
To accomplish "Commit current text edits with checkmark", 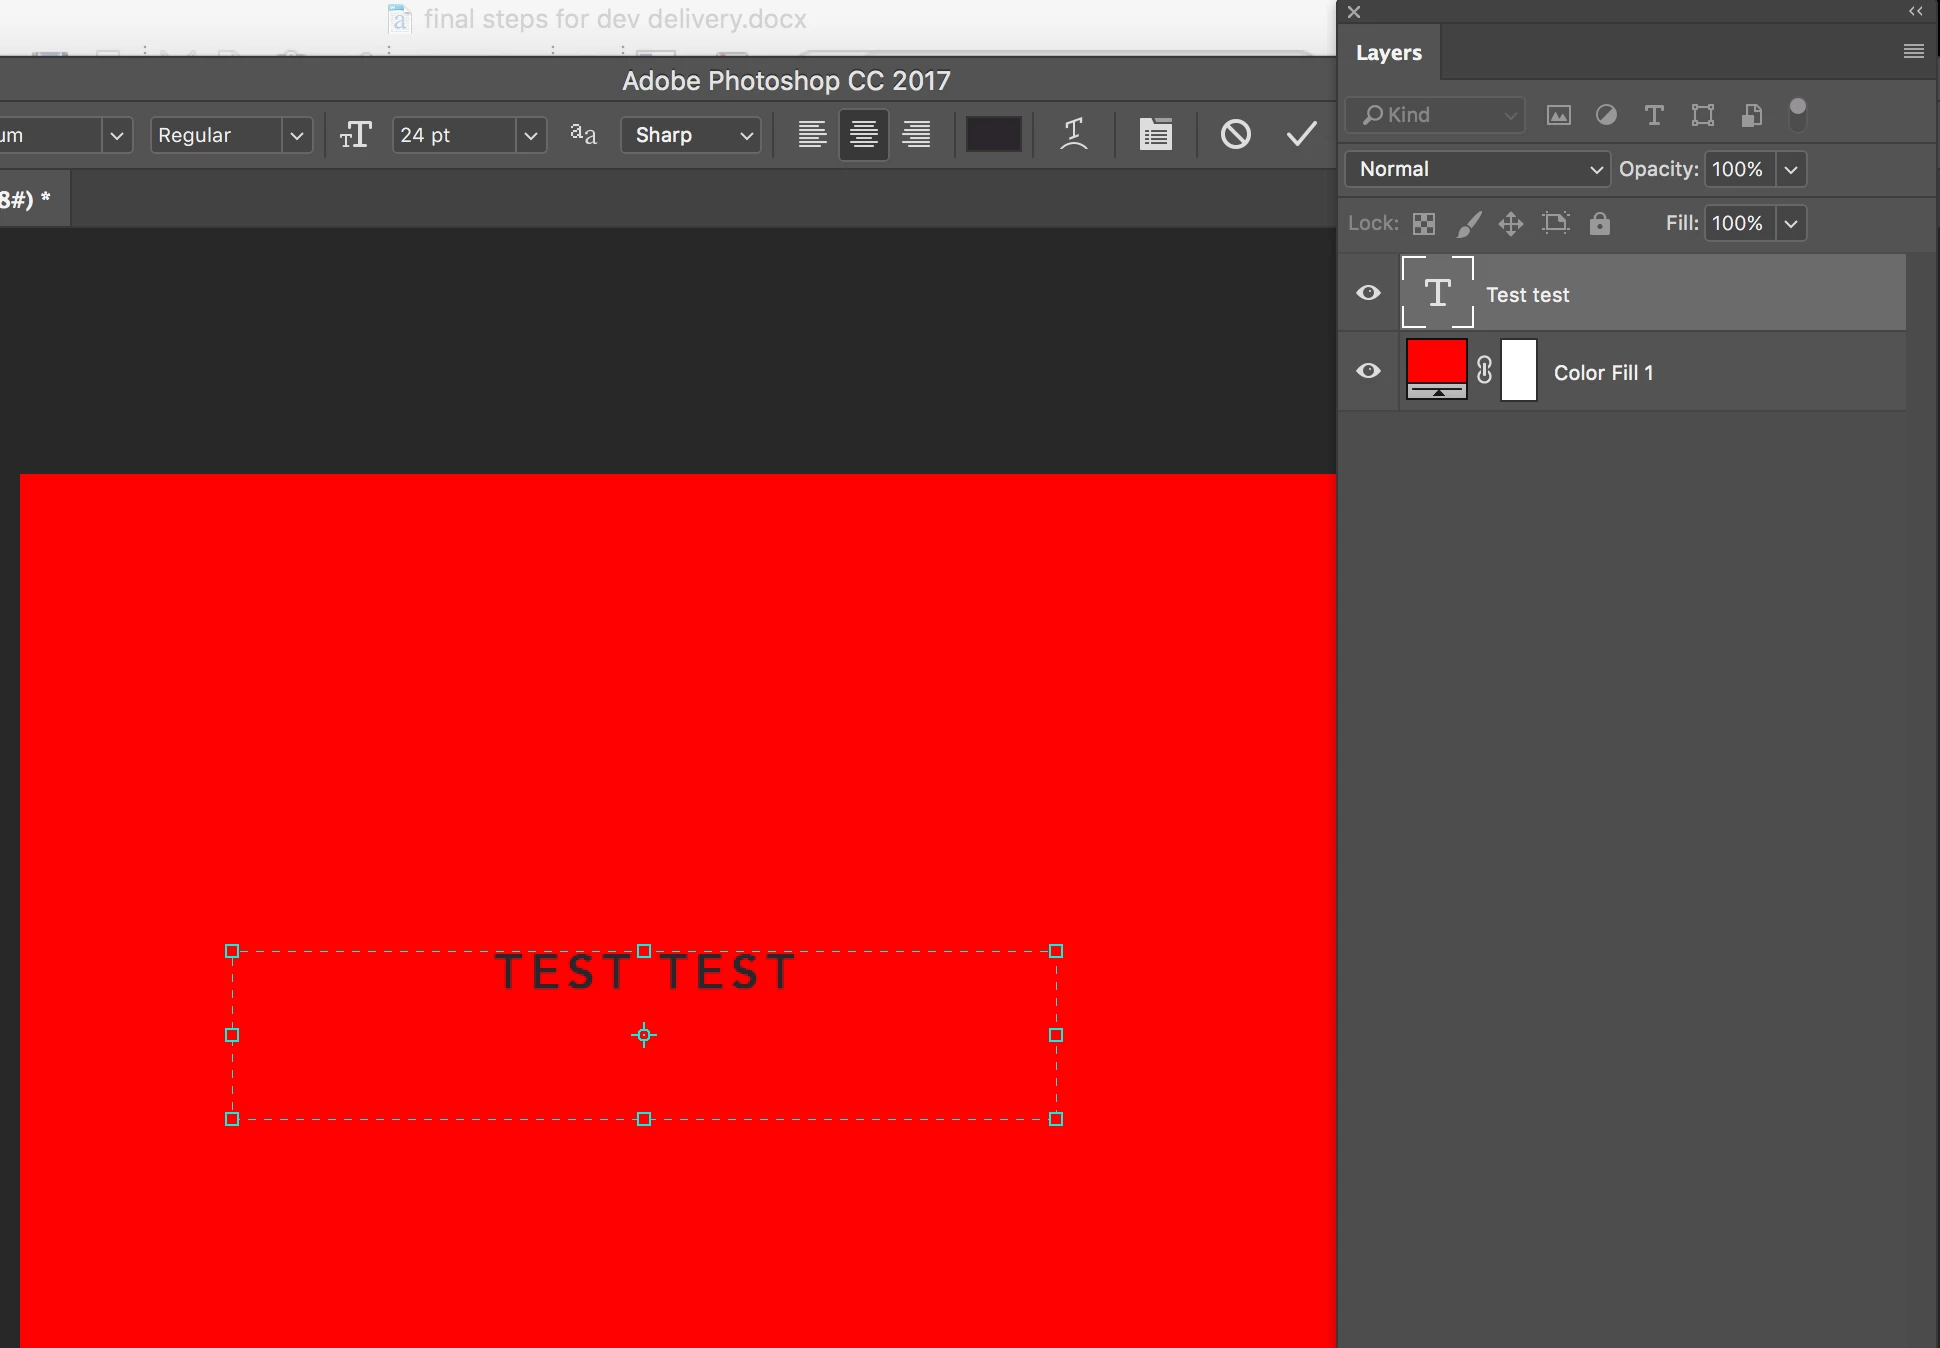I will tap(1301, 134).
